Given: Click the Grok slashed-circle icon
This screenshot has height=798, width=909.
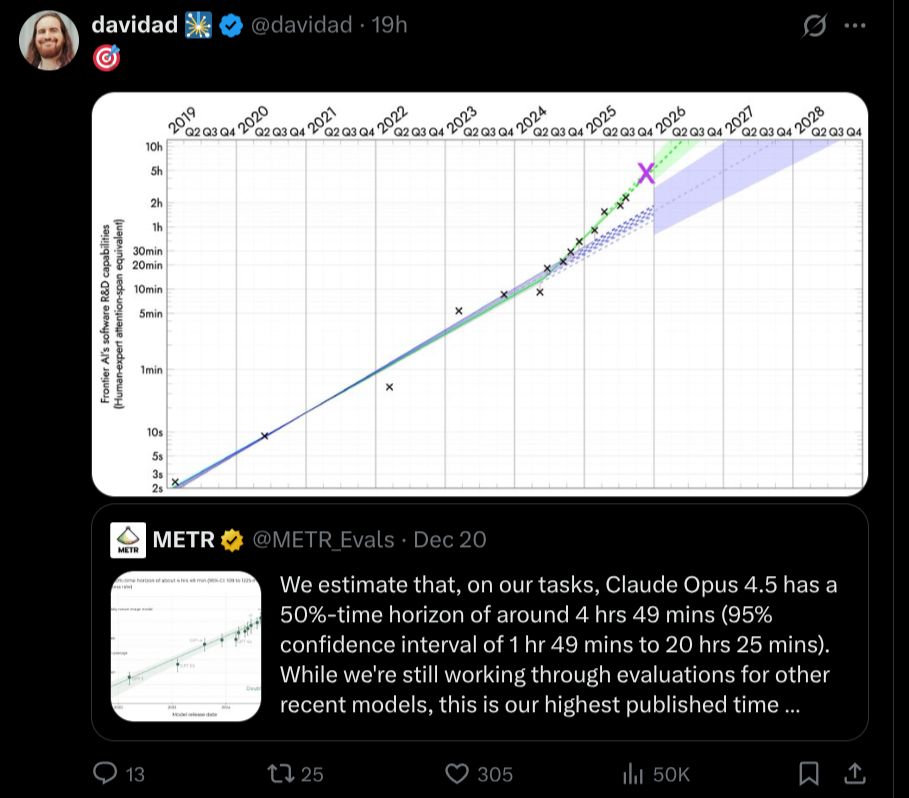Looking at the screenshot, I should coord(816,27).
